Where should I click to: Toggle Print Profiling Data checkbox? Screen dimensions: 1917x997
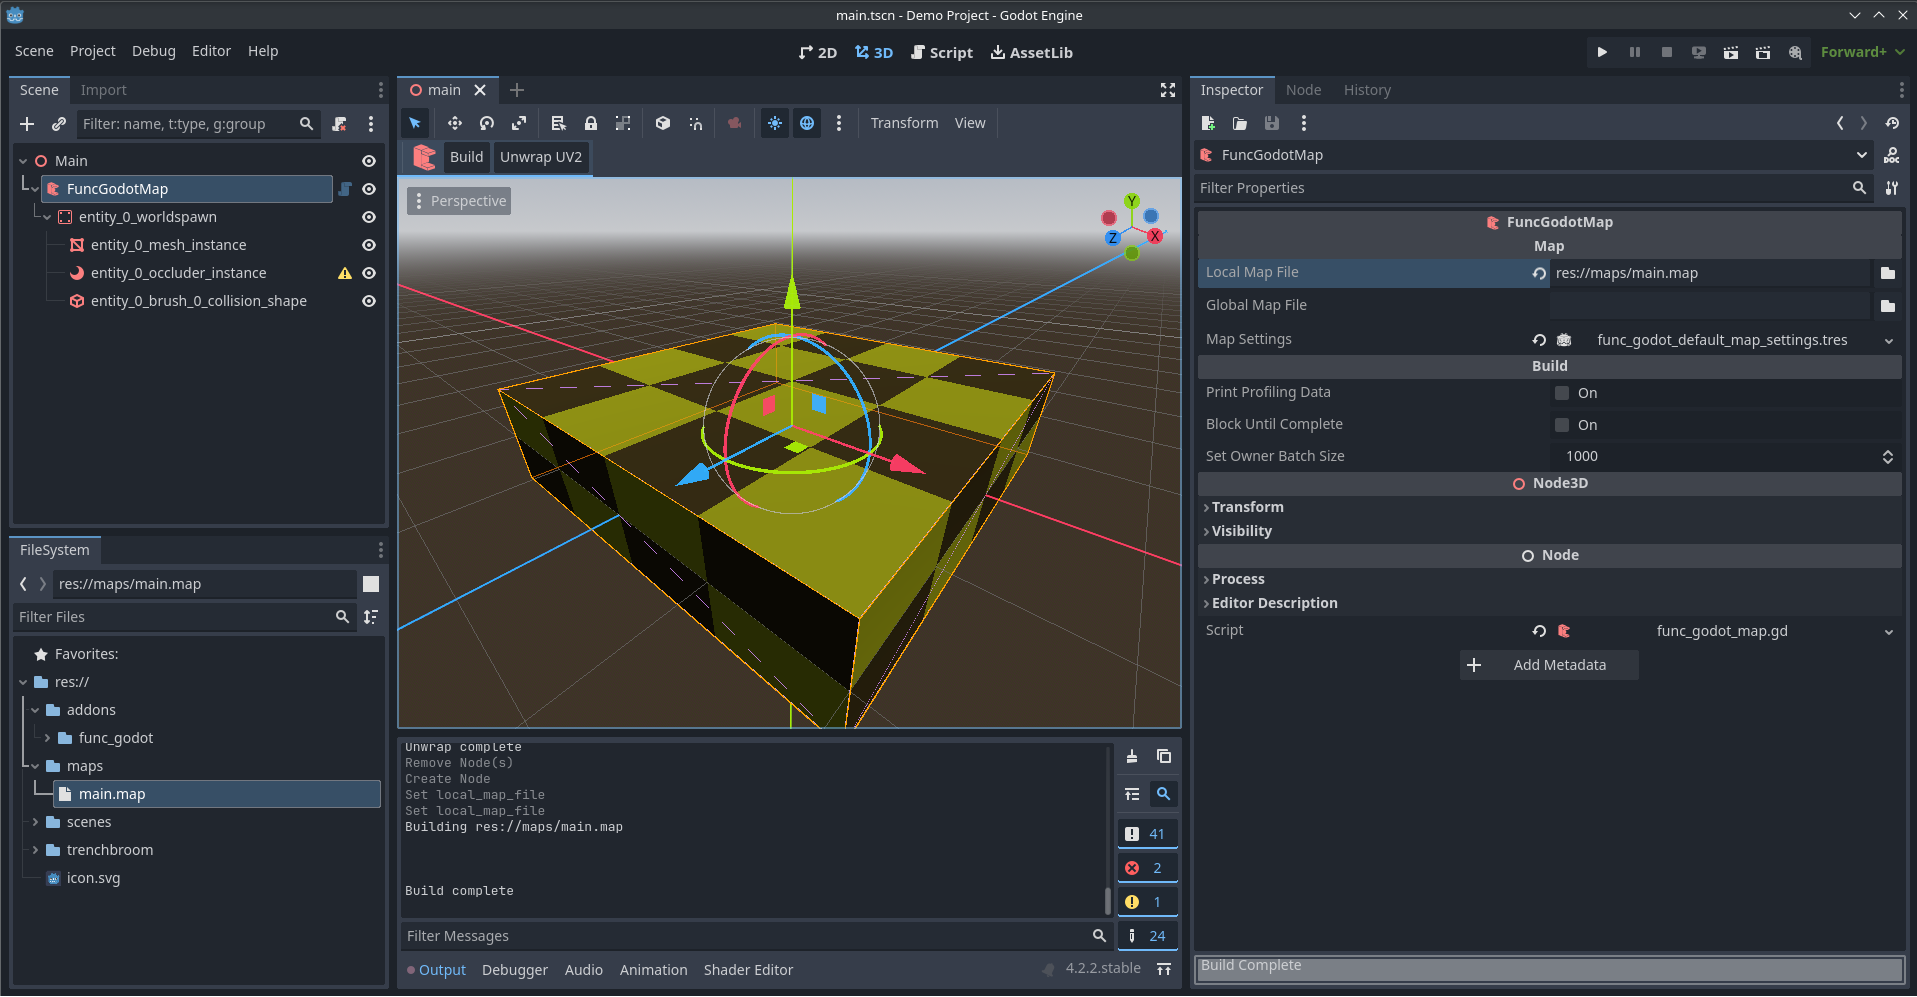pyautogui.click(x=1562, y=393)
